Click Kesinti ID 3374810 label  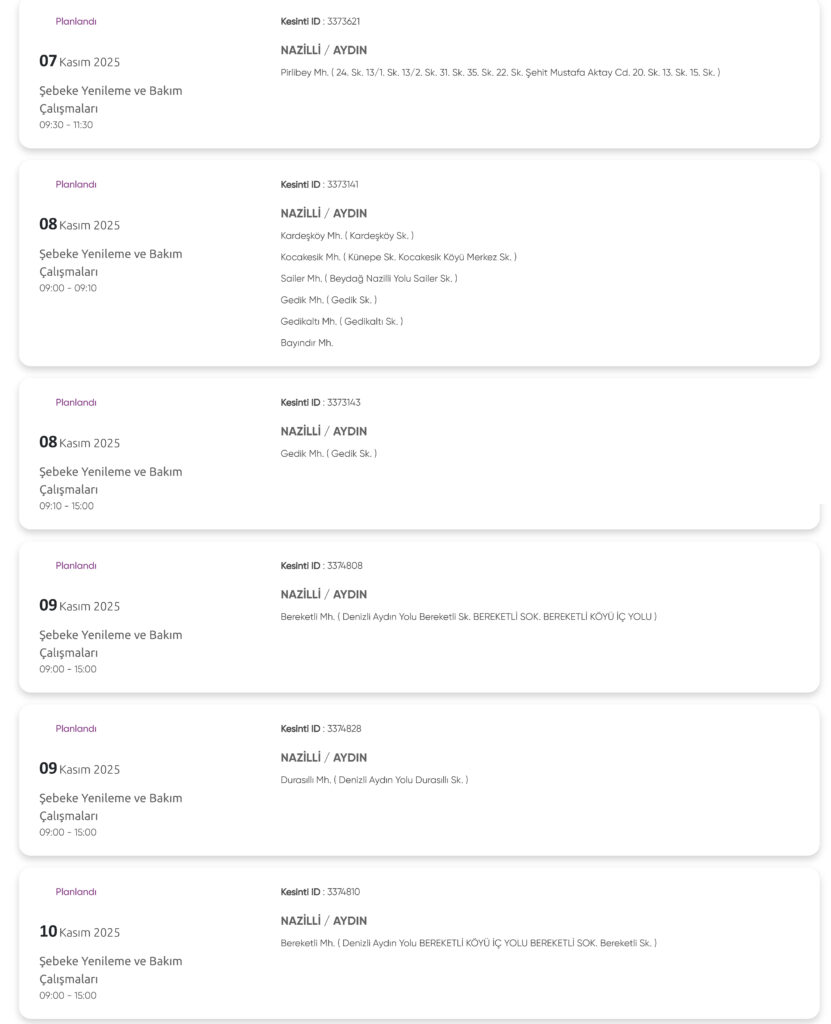(x=321, y=891)
